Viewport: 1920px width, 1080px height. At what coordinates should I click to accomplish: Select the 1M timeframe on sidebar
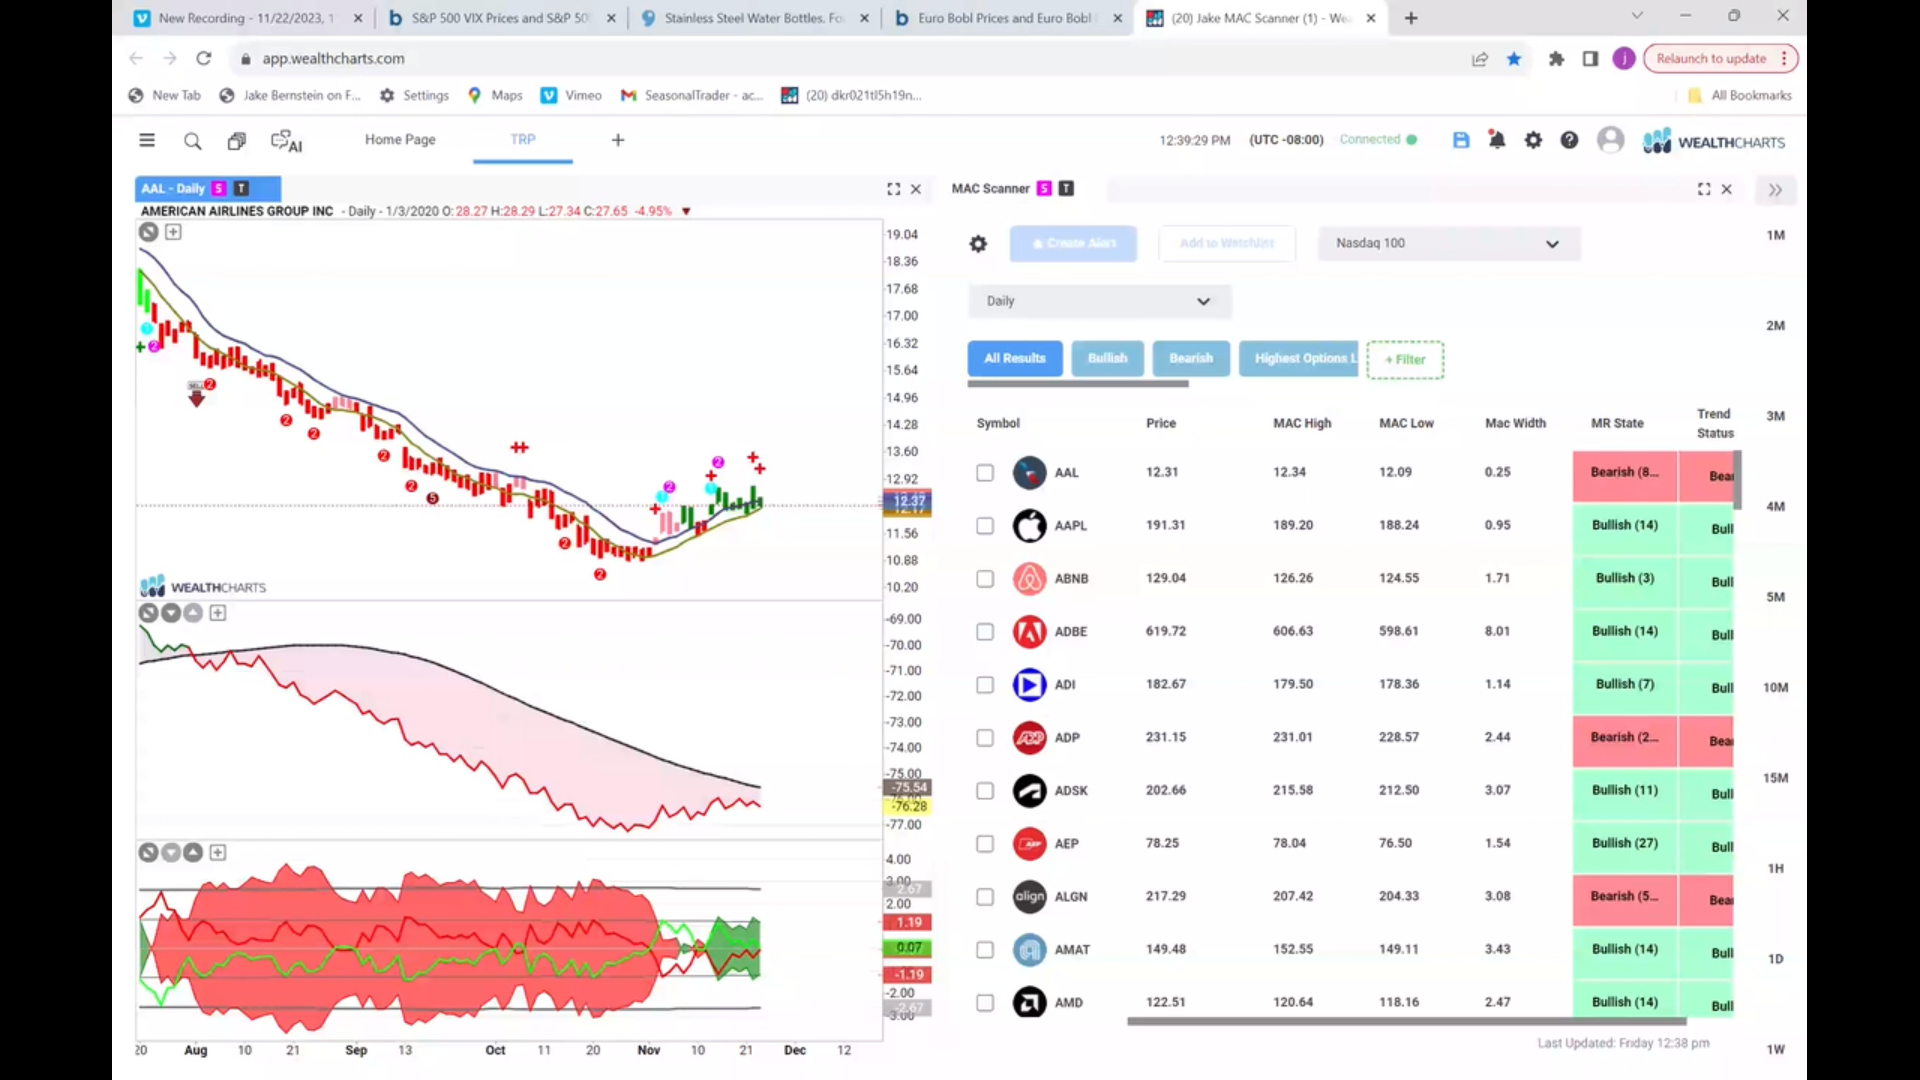click(1775, 236)
